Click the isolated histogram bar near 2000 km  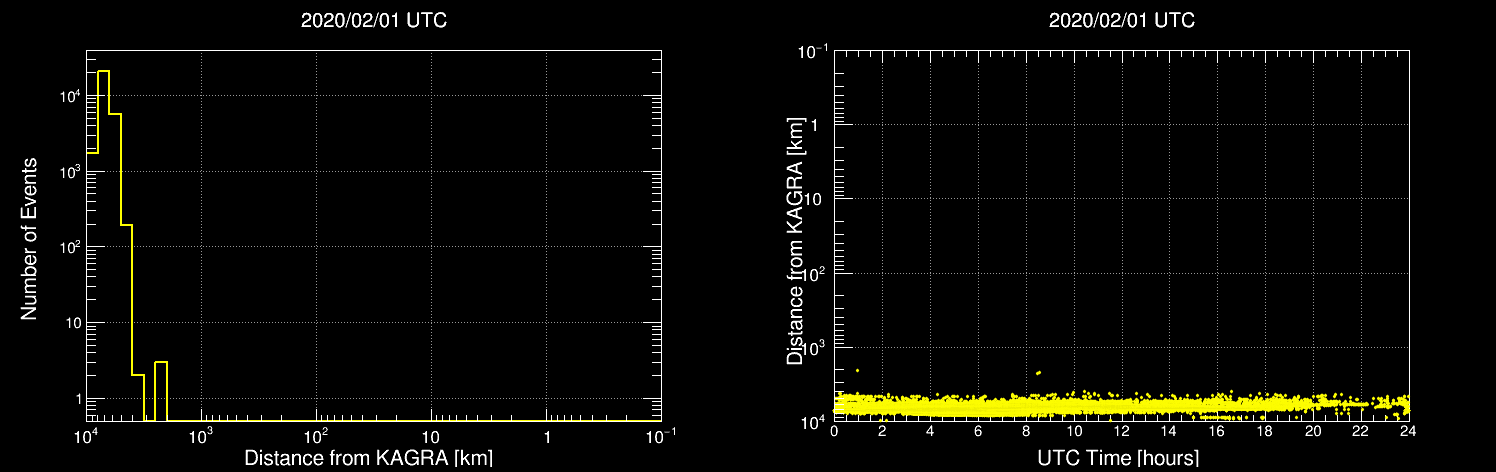click(161, 391)
